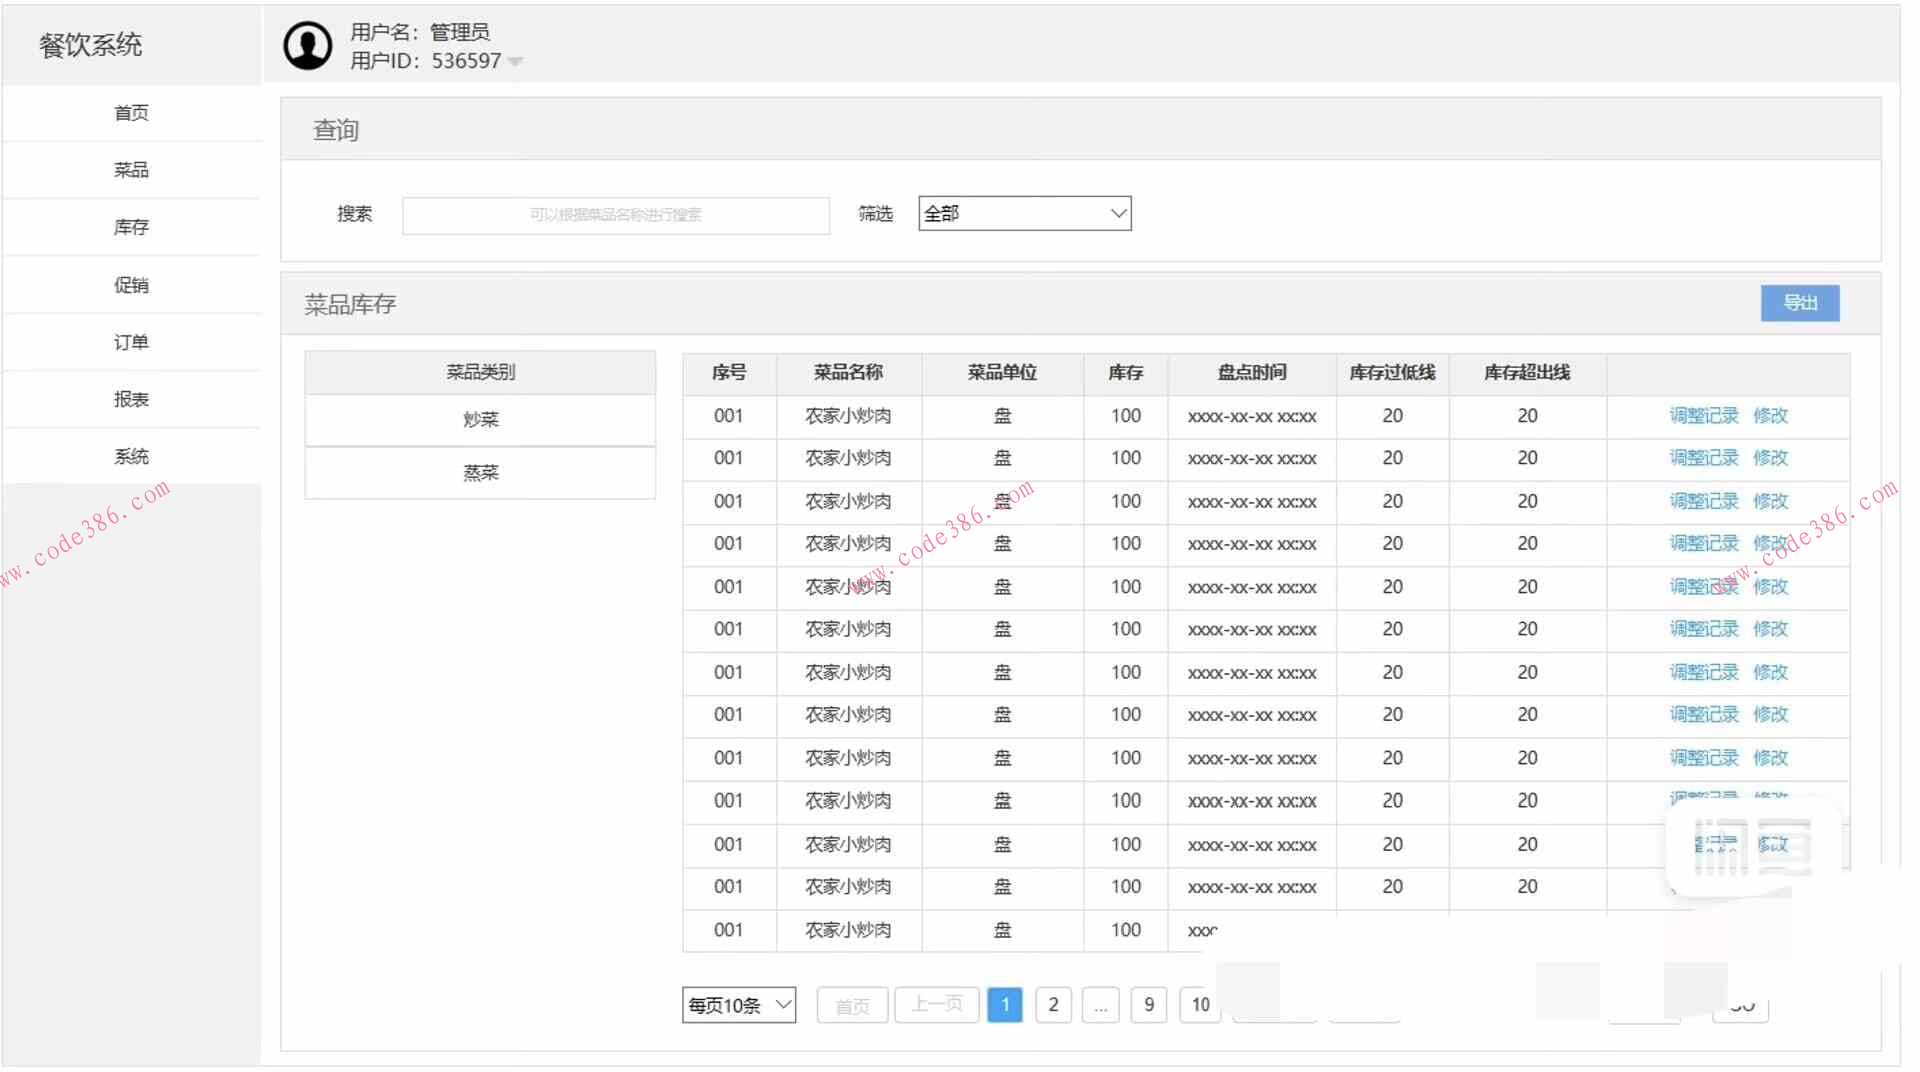Open the 每页10条 page size dropdown
Screen dimensions: 1920x1072
pos(738,1005)
